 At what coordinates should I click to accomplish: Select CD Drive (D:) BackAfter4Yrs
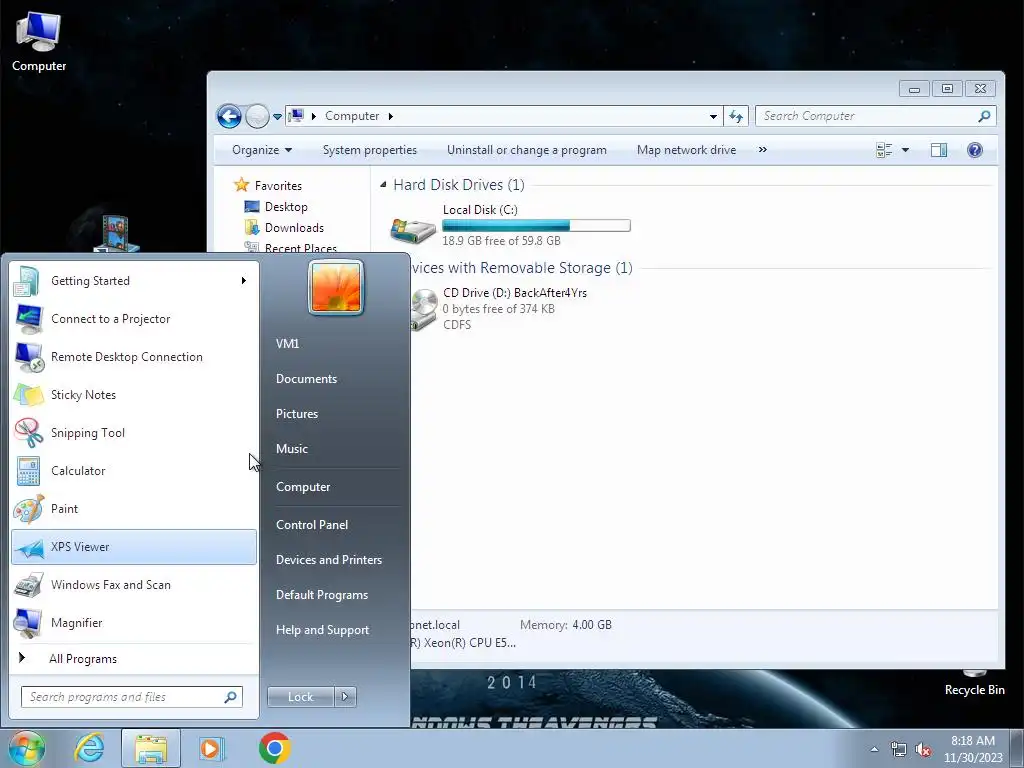point(500,309)
